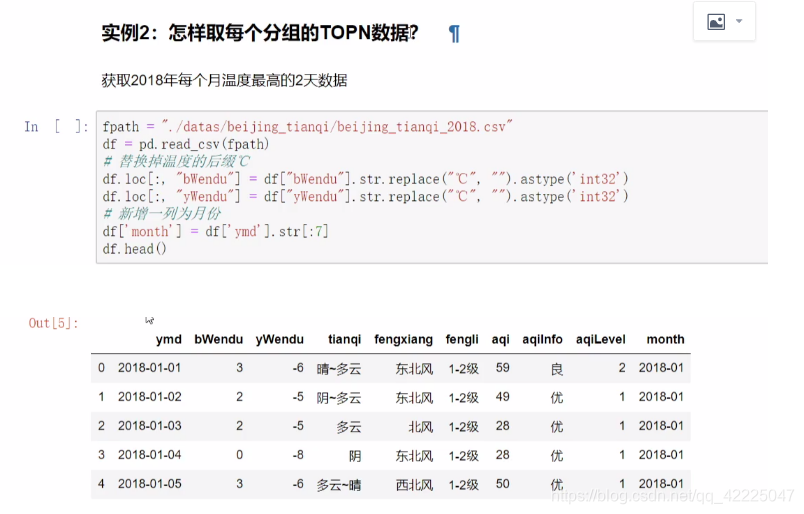
Task: Click the date cell 2018-01-02
Action: 149,397
